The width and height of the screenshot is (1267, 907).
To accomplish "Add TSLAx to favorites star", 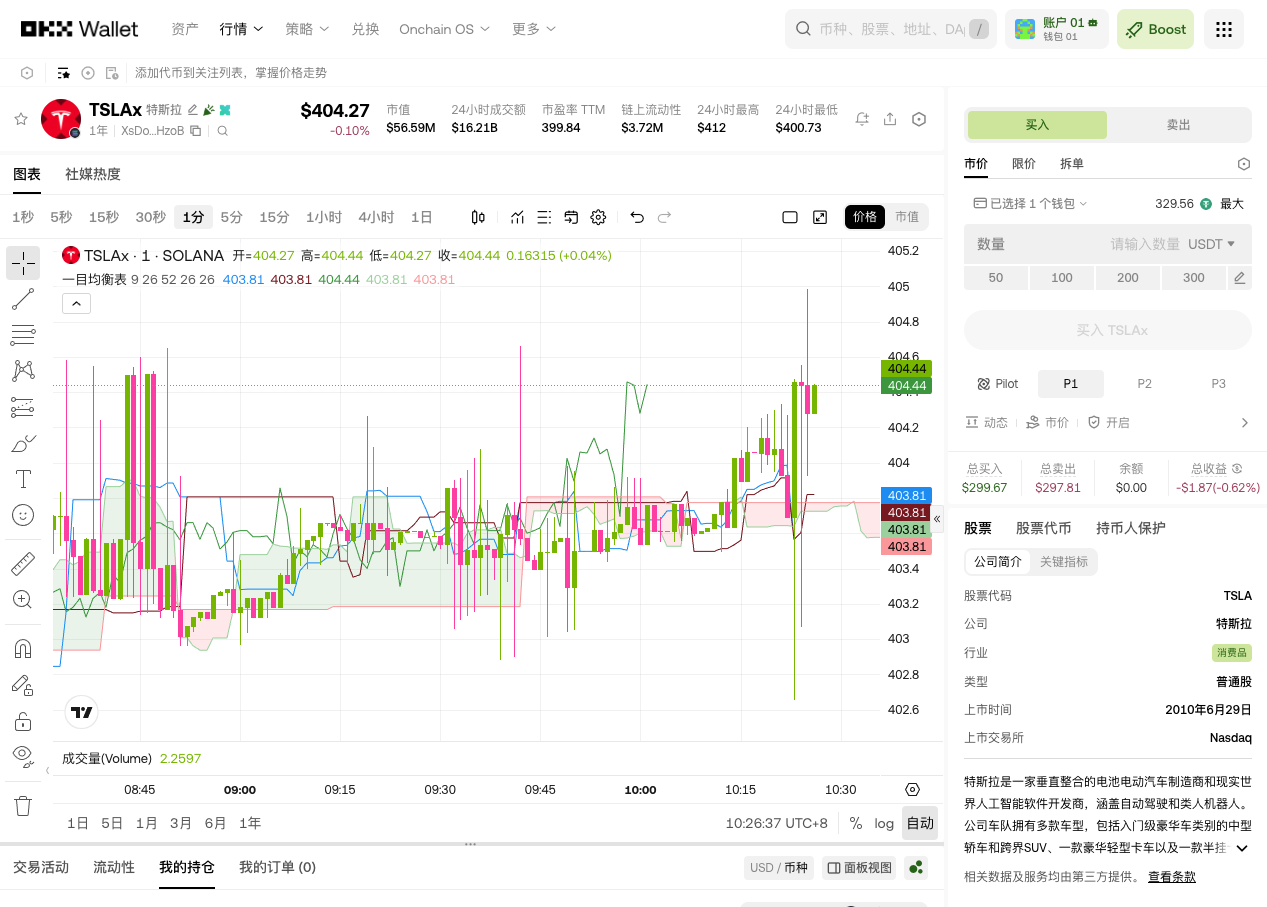I will point(20,119).
